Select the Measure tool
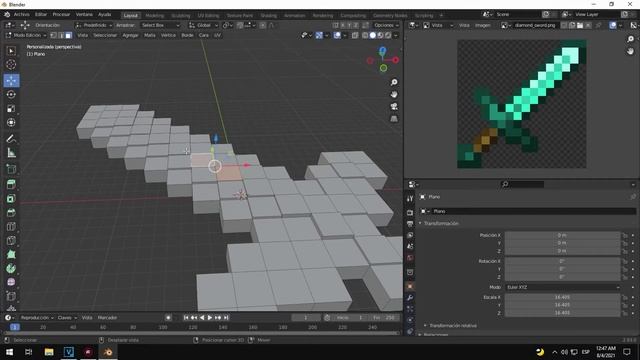 11,153
